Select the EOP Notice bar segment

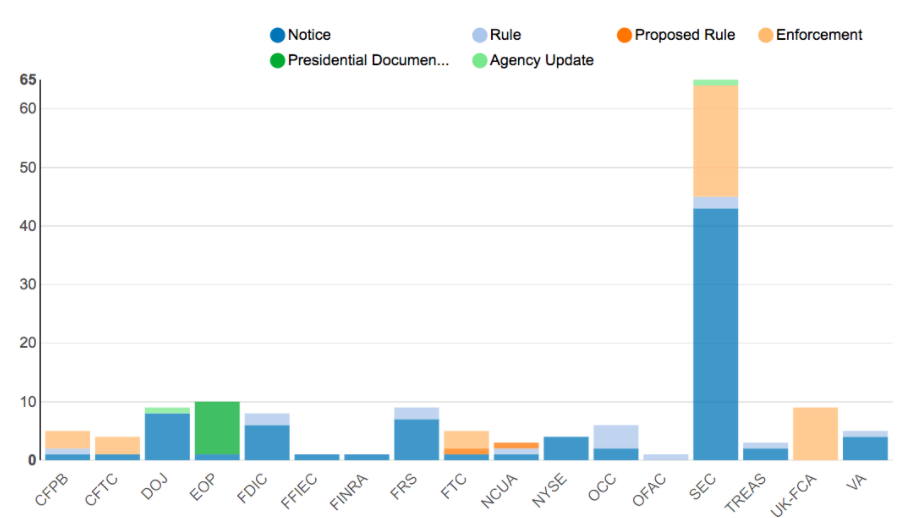point(217,457)
